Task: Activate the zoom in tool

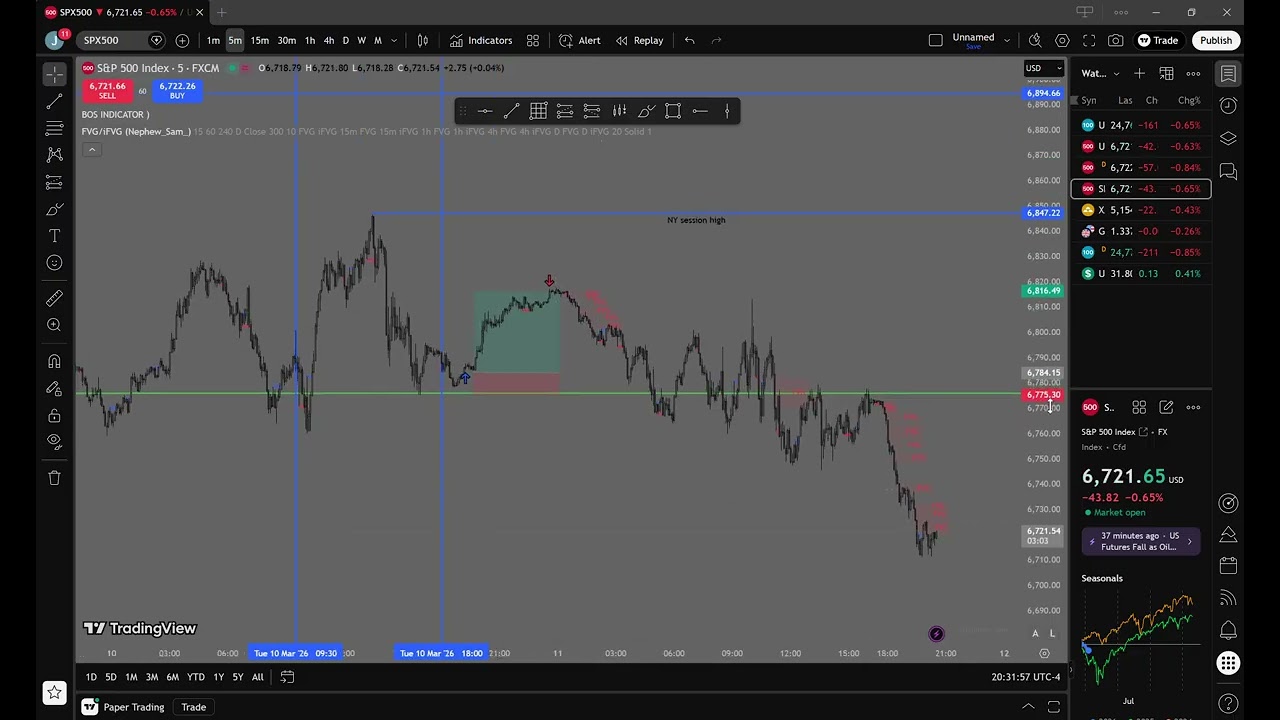Action: click(x=54, y=325)
